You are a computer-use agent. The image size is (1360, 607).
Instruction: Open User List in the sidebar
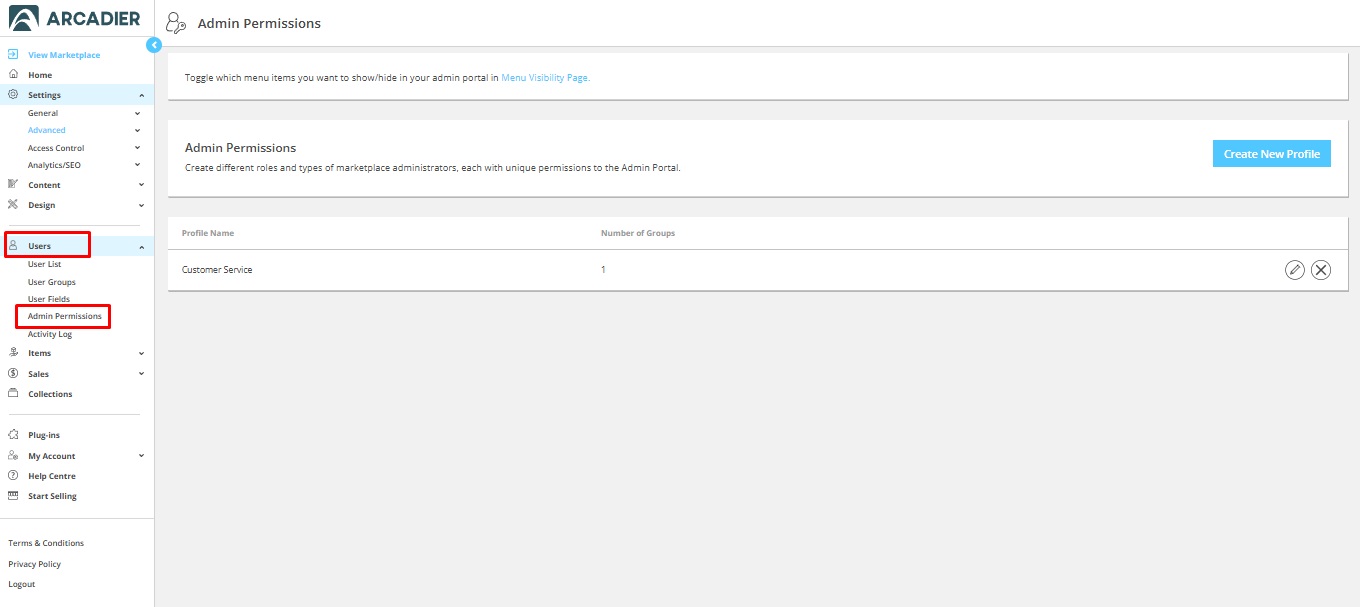point(45,264)
